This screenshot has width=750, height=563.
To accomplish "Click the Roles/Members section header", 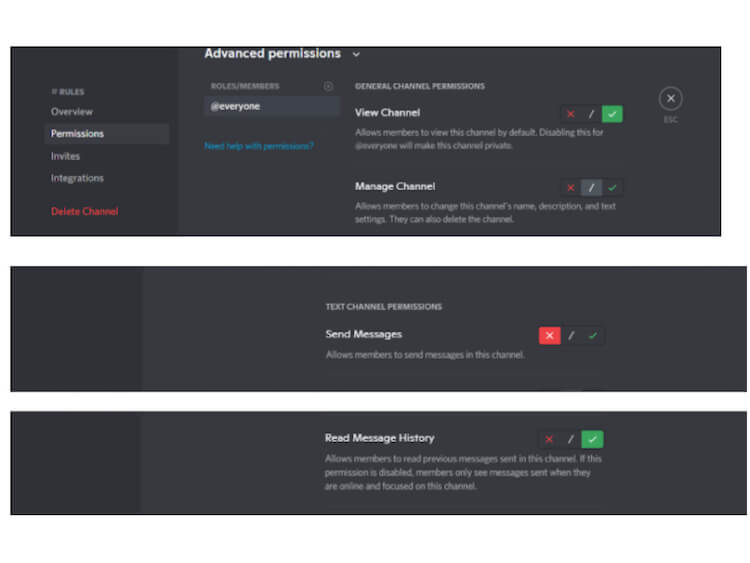I will point(245,86).
